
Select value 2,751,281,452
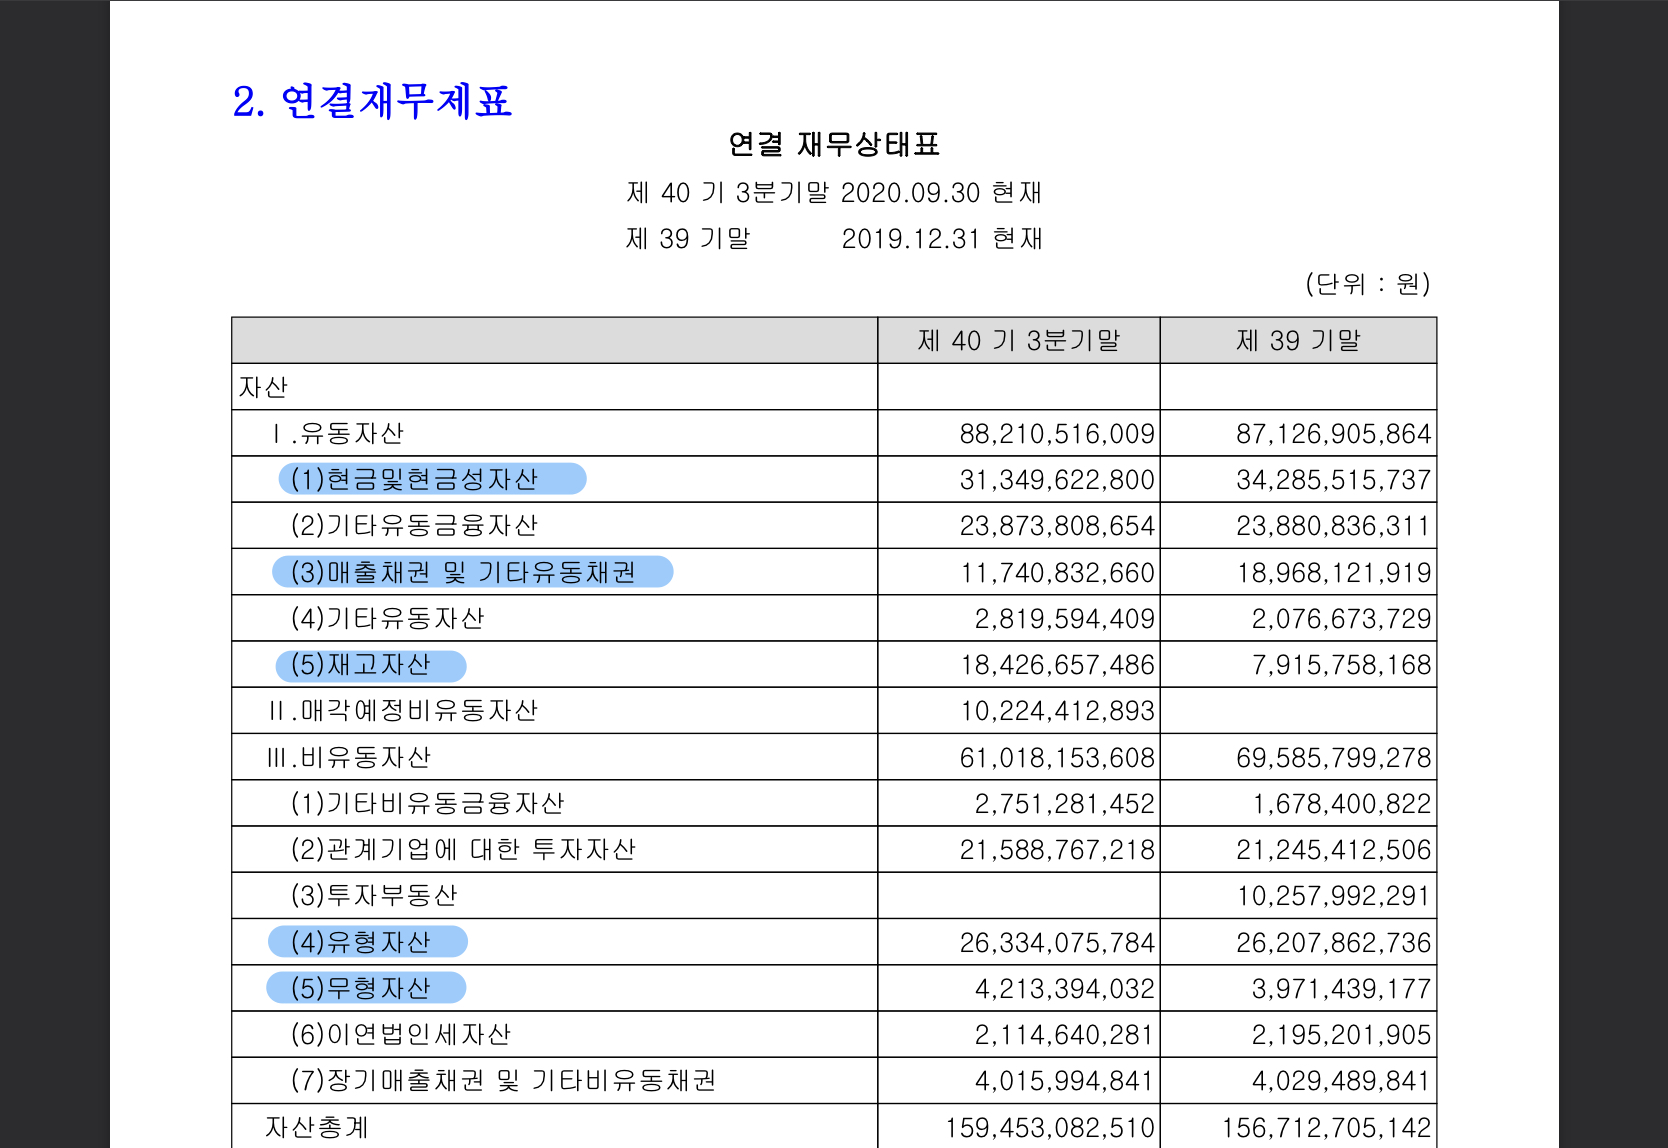[x=1065, y=804]
